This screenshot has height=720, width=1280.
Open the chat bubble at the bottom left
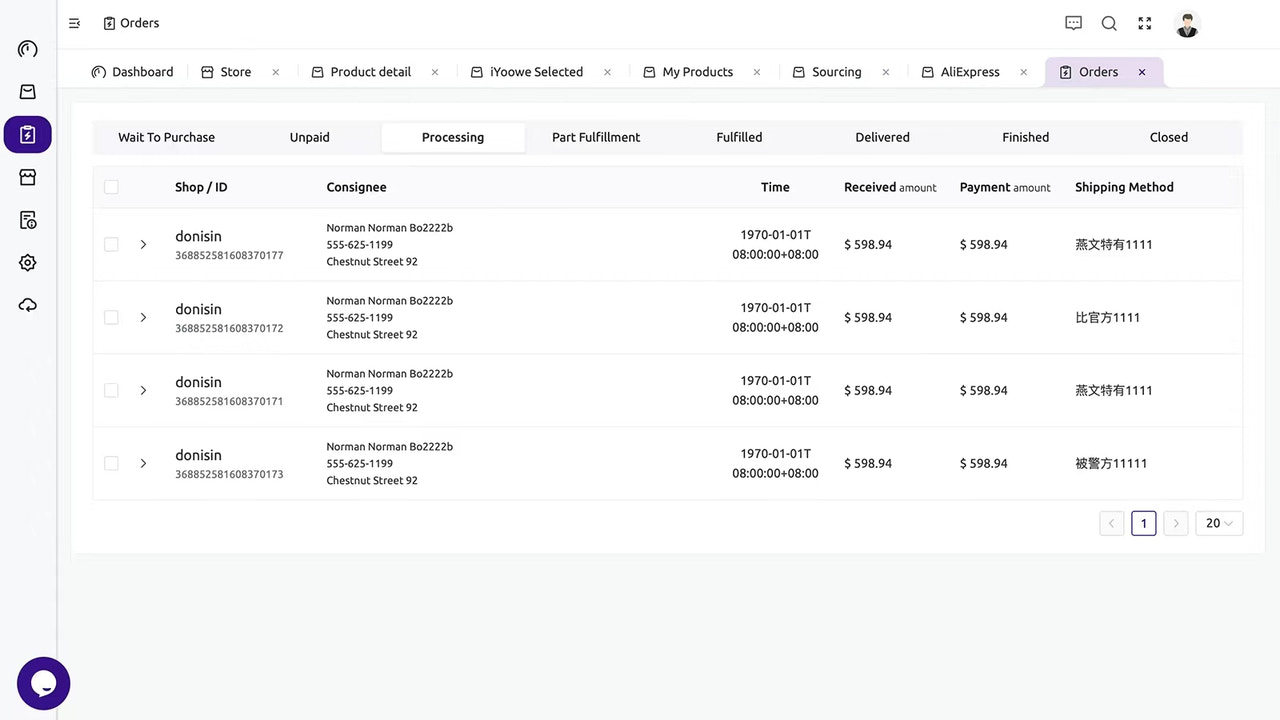pos(43,683)
